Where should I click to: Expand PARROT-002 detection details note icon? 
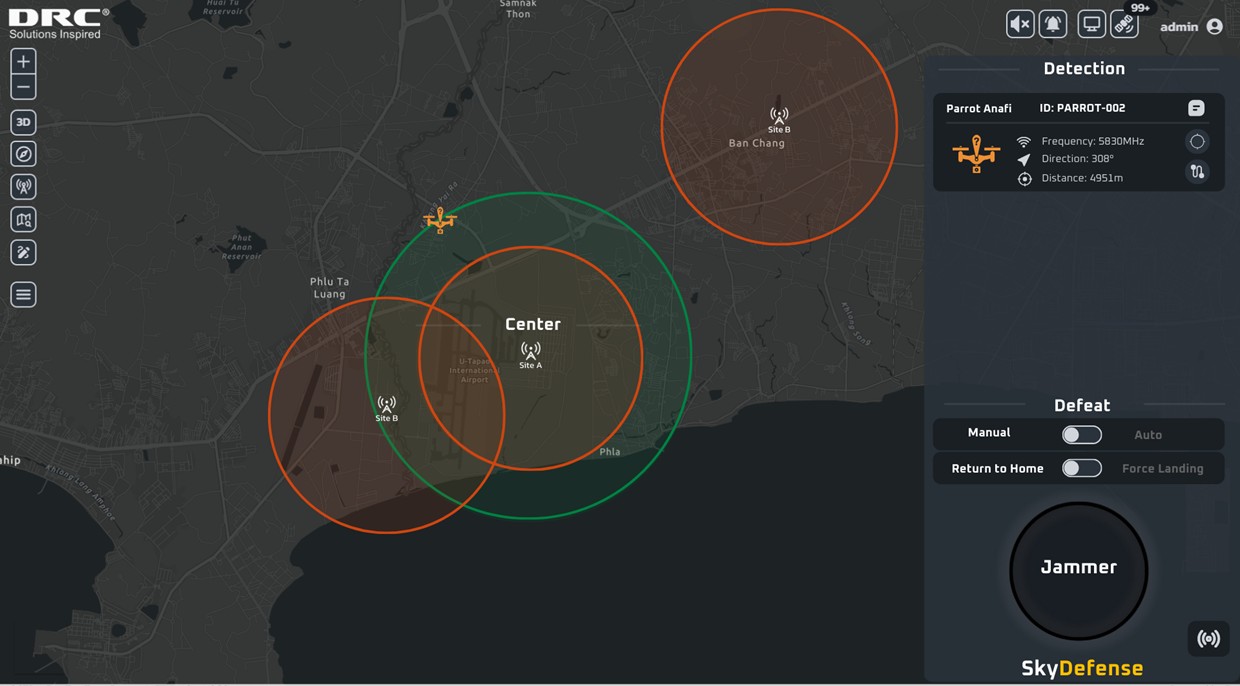tap(1196, 108)
